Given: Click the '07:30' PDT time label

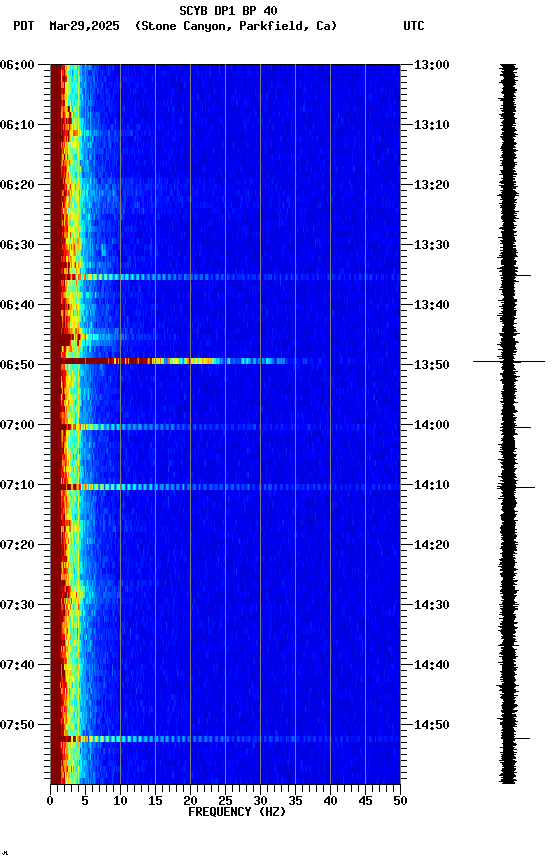Looking at the screenshot, I should (17, 606).
